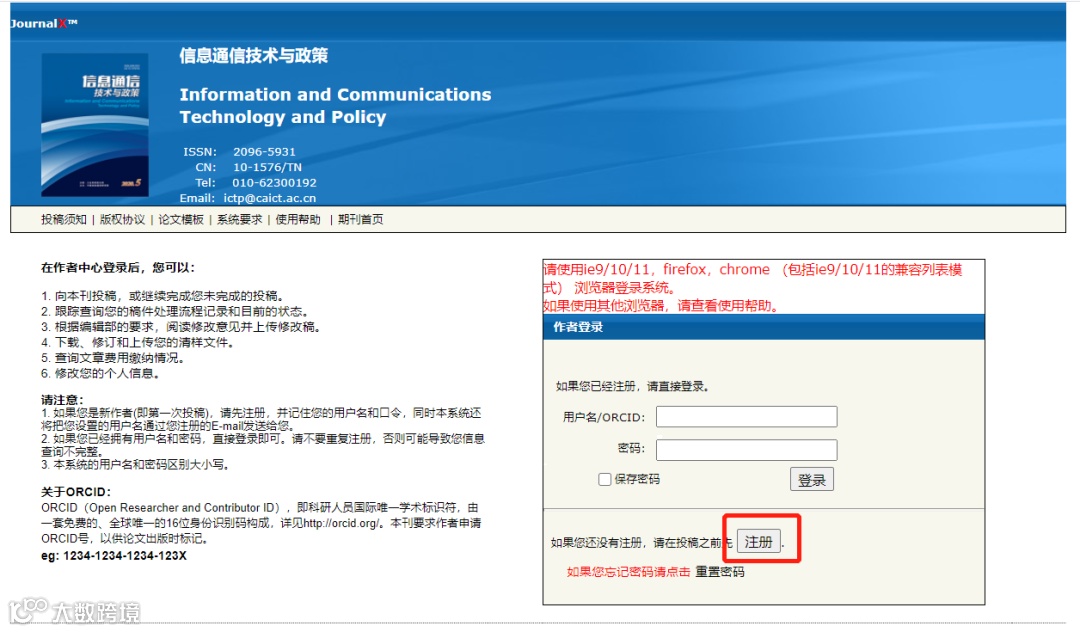Click the journal title 信息通信技术与政策

tap(253, 56)
